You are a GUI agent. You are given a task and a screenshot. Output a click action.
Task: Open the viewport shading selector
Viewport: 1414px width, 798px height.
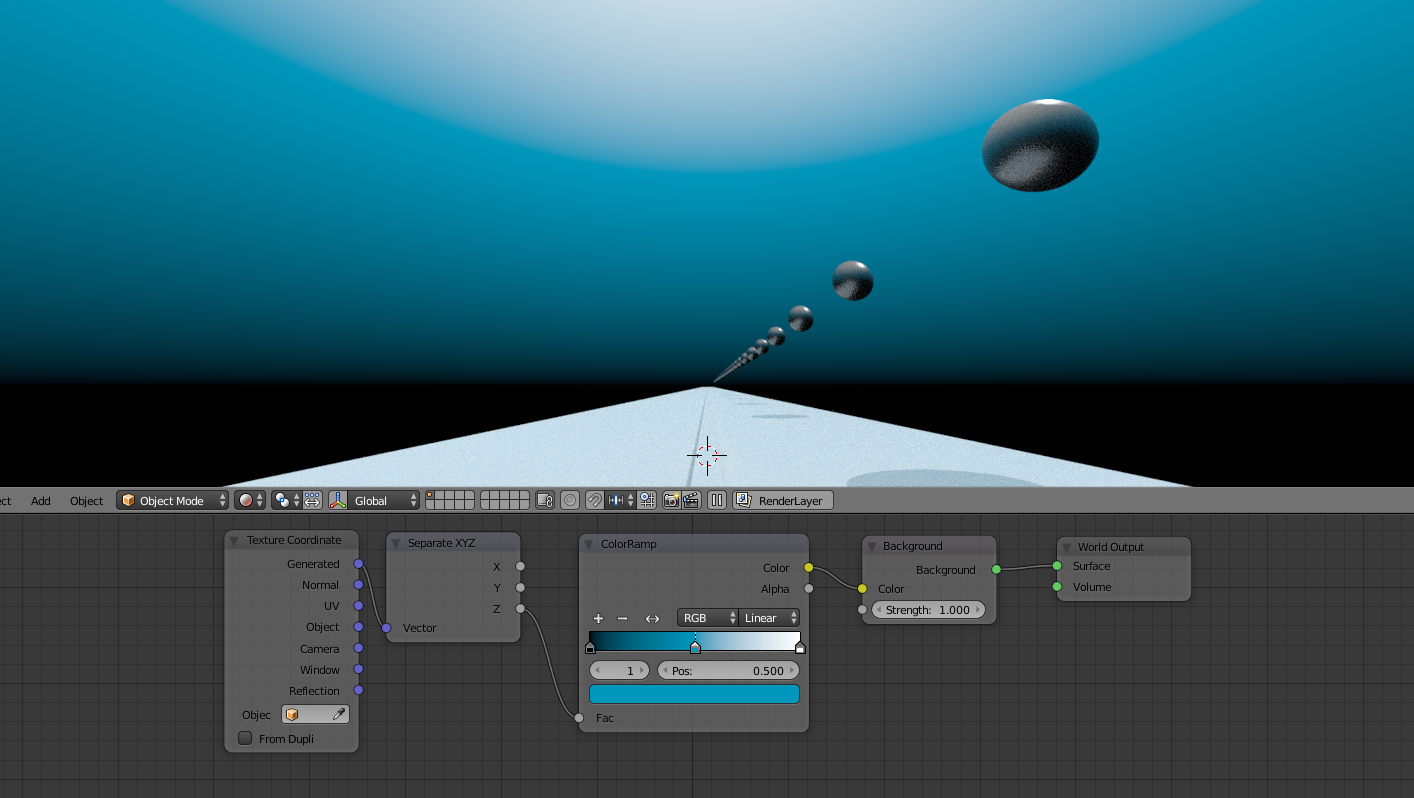(249, 500)
